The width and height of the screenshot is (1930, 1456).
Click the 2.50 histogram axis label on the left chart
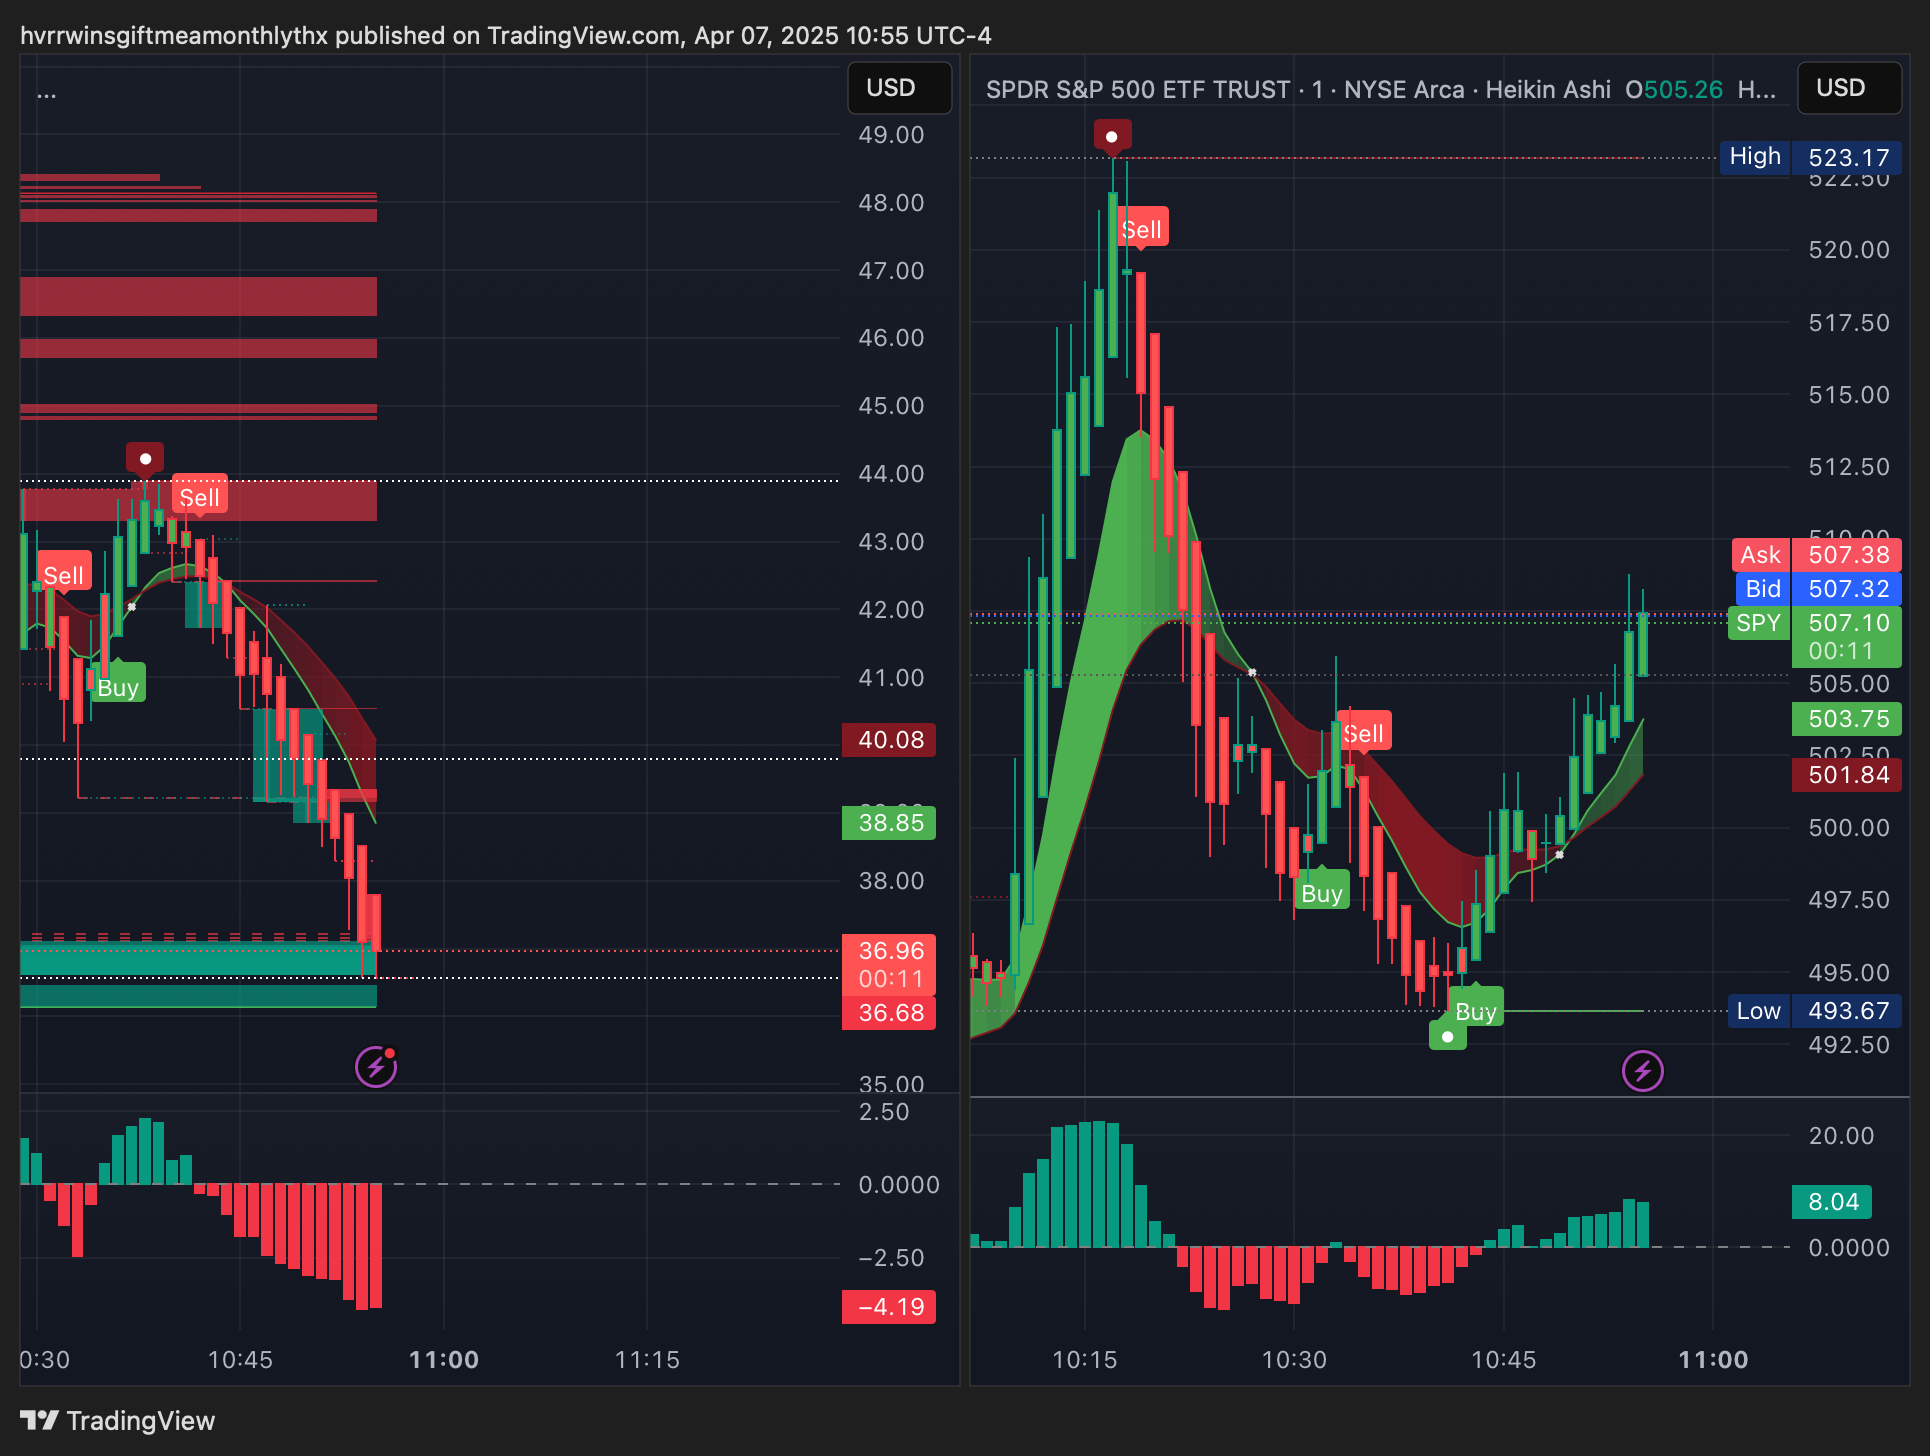click(x=884, y=1112)
